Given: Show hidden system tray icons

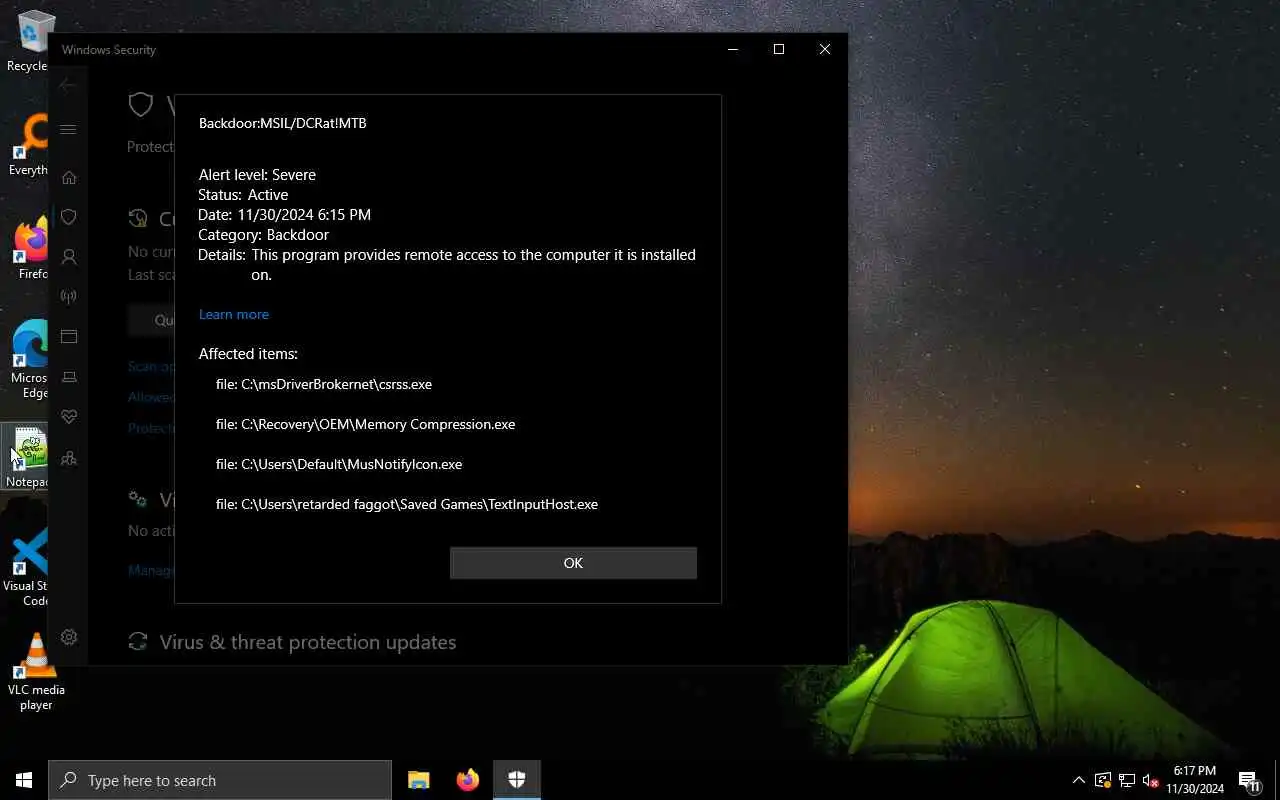Looking at the screenshot, I should pyautogui.click(x=1078, y=780).
